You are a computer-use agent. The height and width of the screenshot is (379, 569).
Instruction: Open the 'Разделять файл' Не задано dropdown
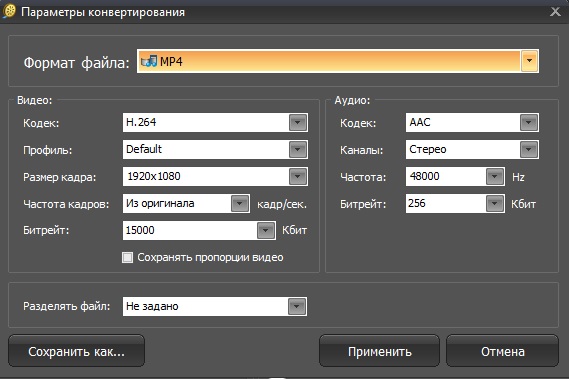click(x=297, y=306)
